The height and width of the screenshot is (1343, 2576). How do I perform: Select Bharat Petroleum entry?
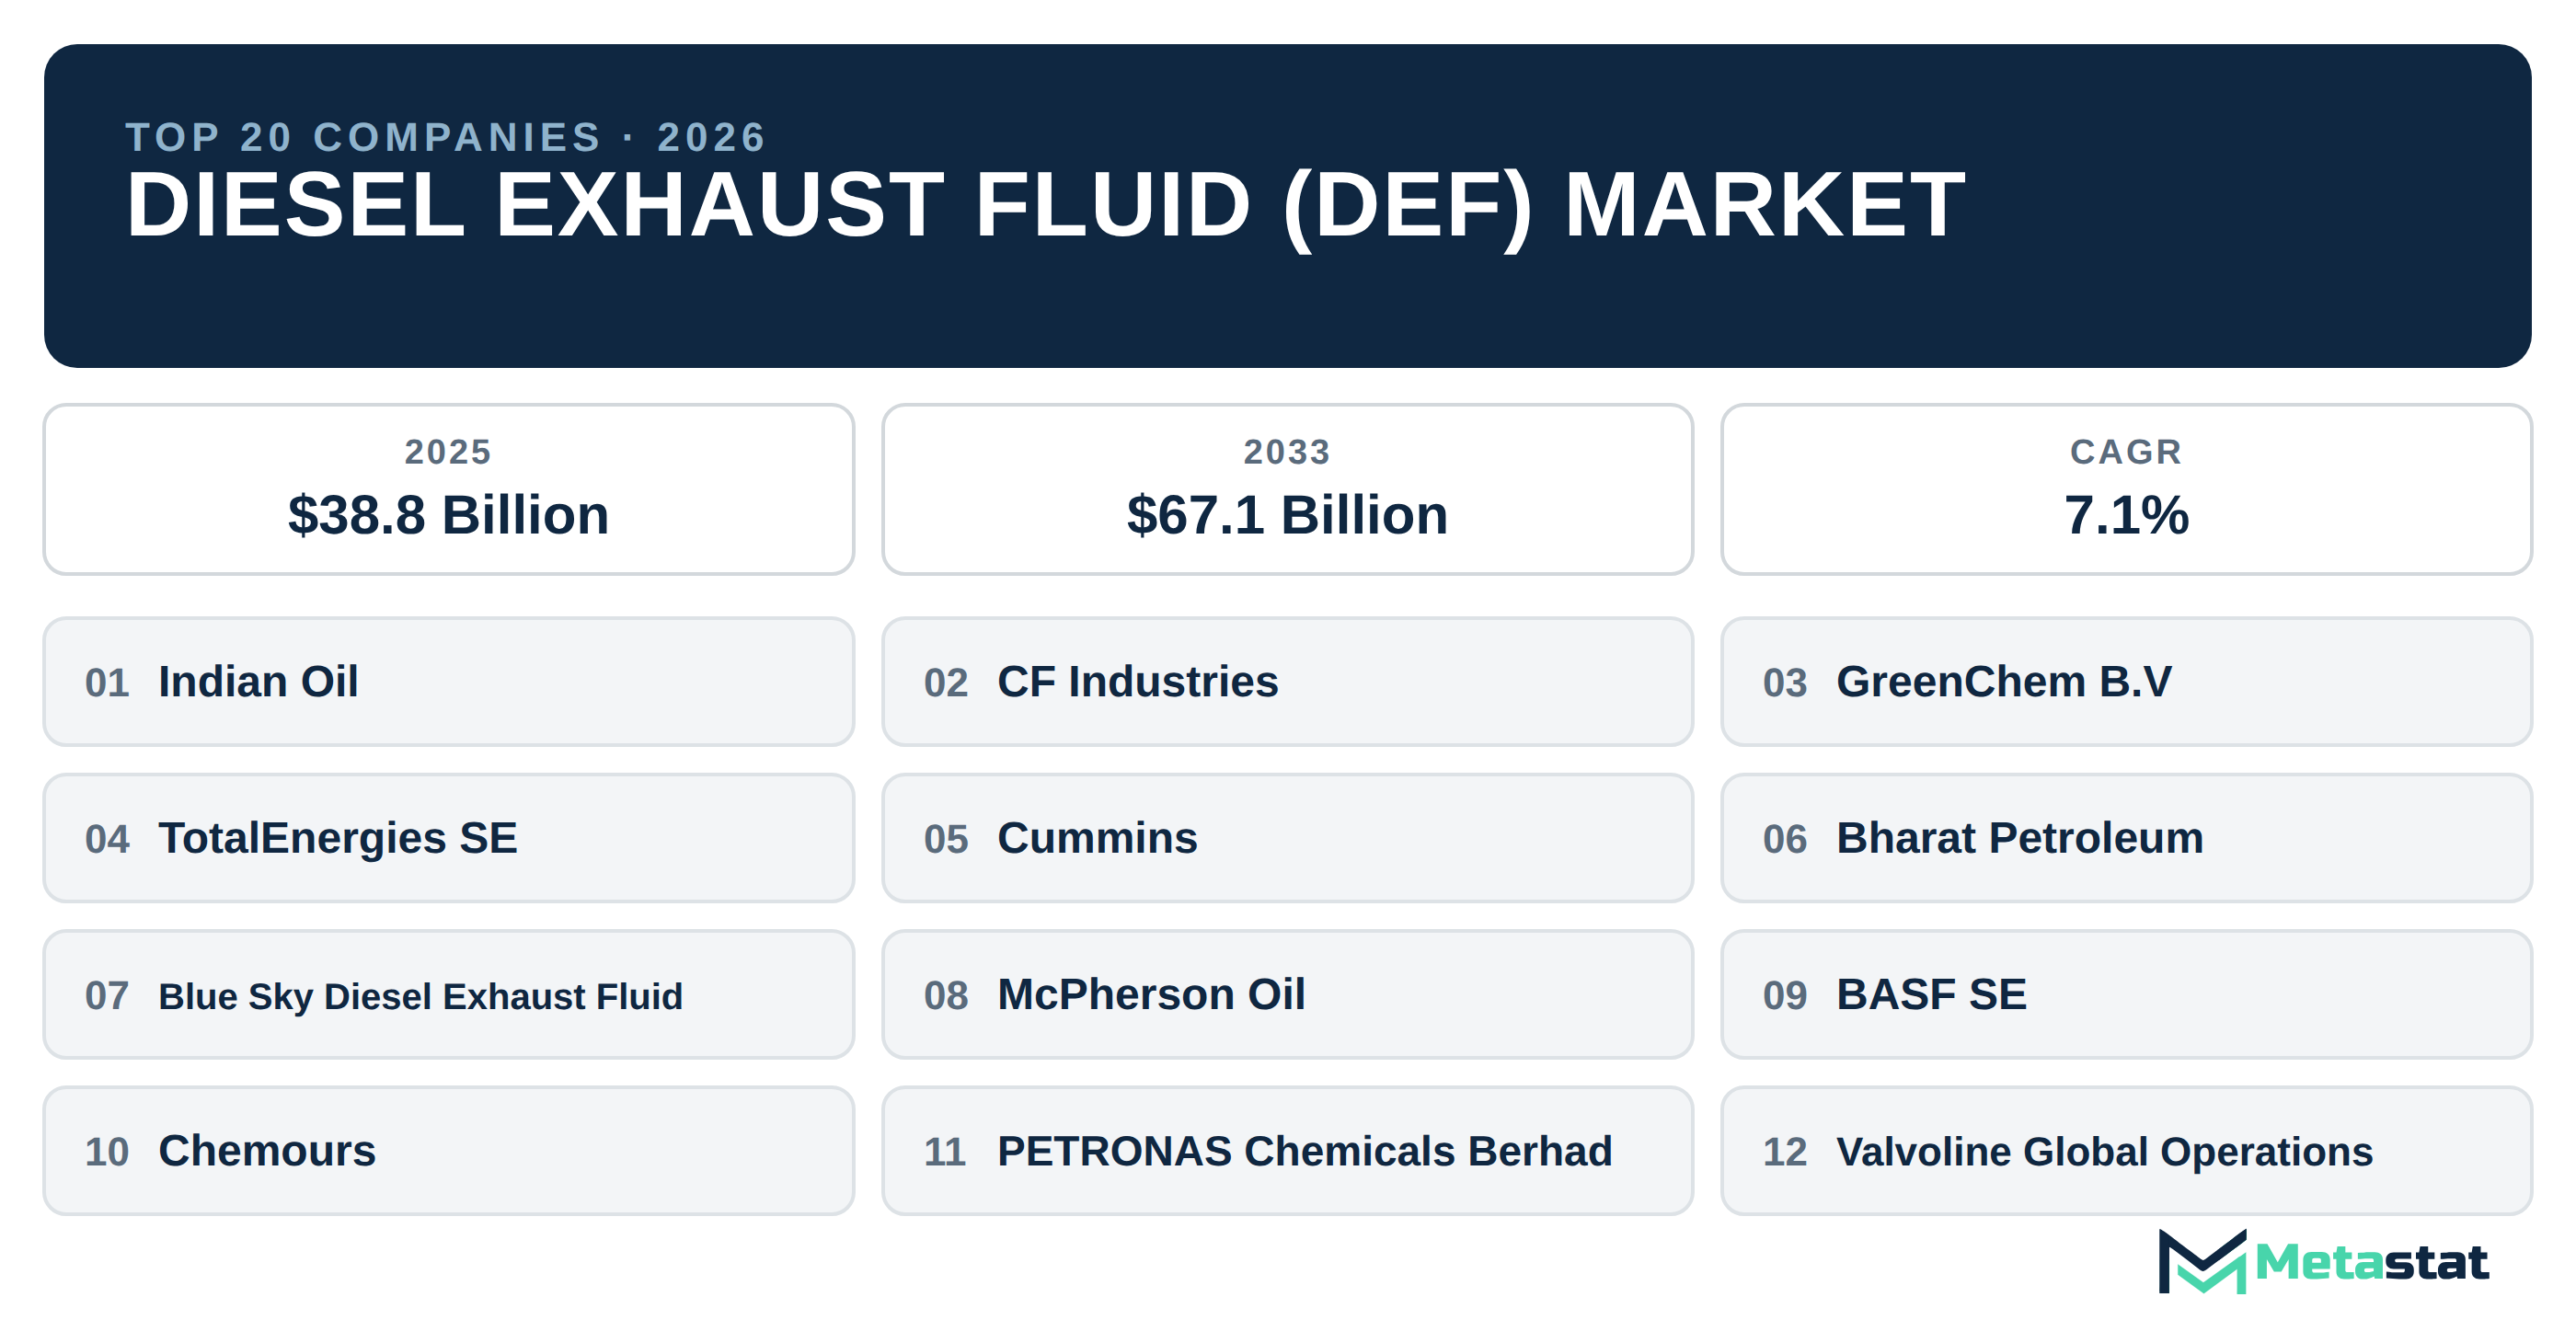coord(2127,838)
